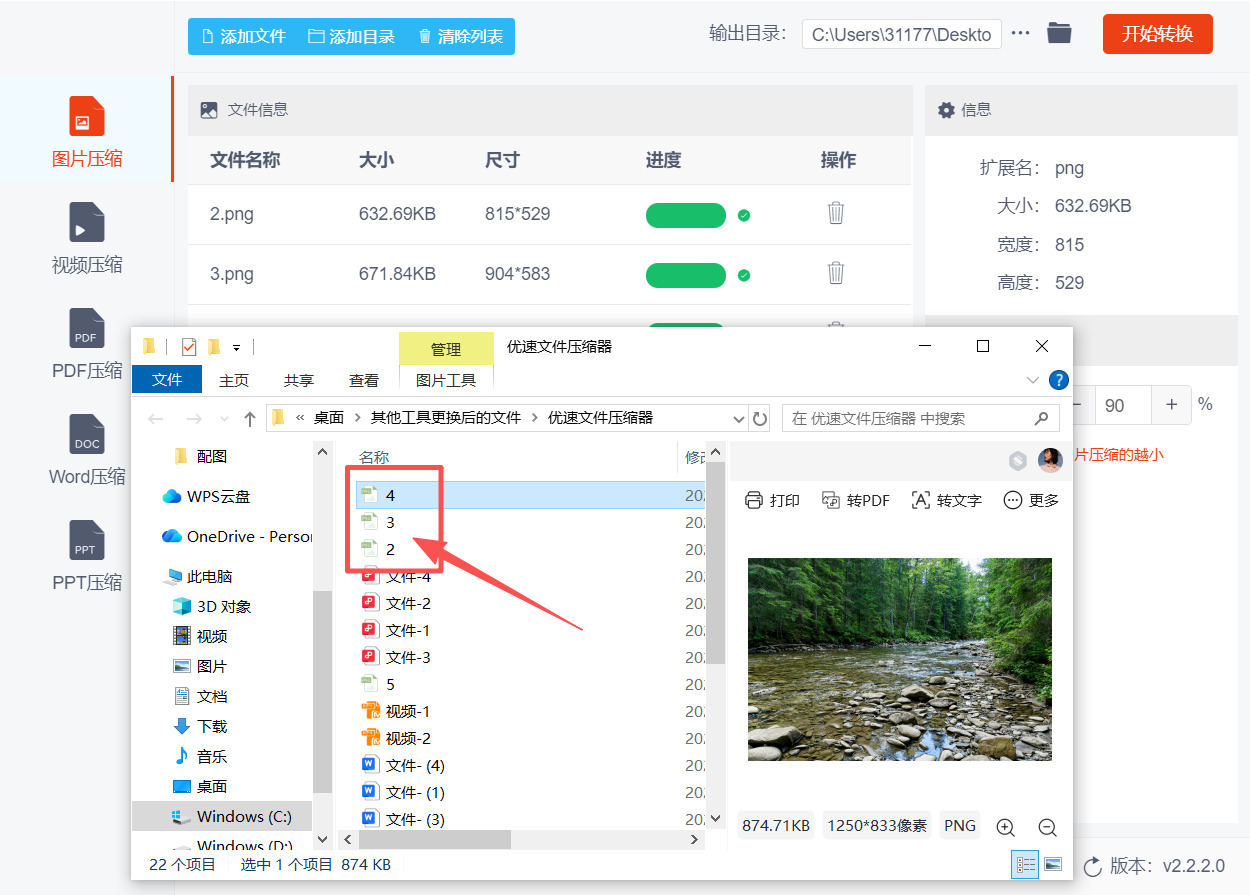Click the river photo preview thumbnail
Viewport: 1250px width, 895px height.
pyautogui.click(x=900, y=659)
